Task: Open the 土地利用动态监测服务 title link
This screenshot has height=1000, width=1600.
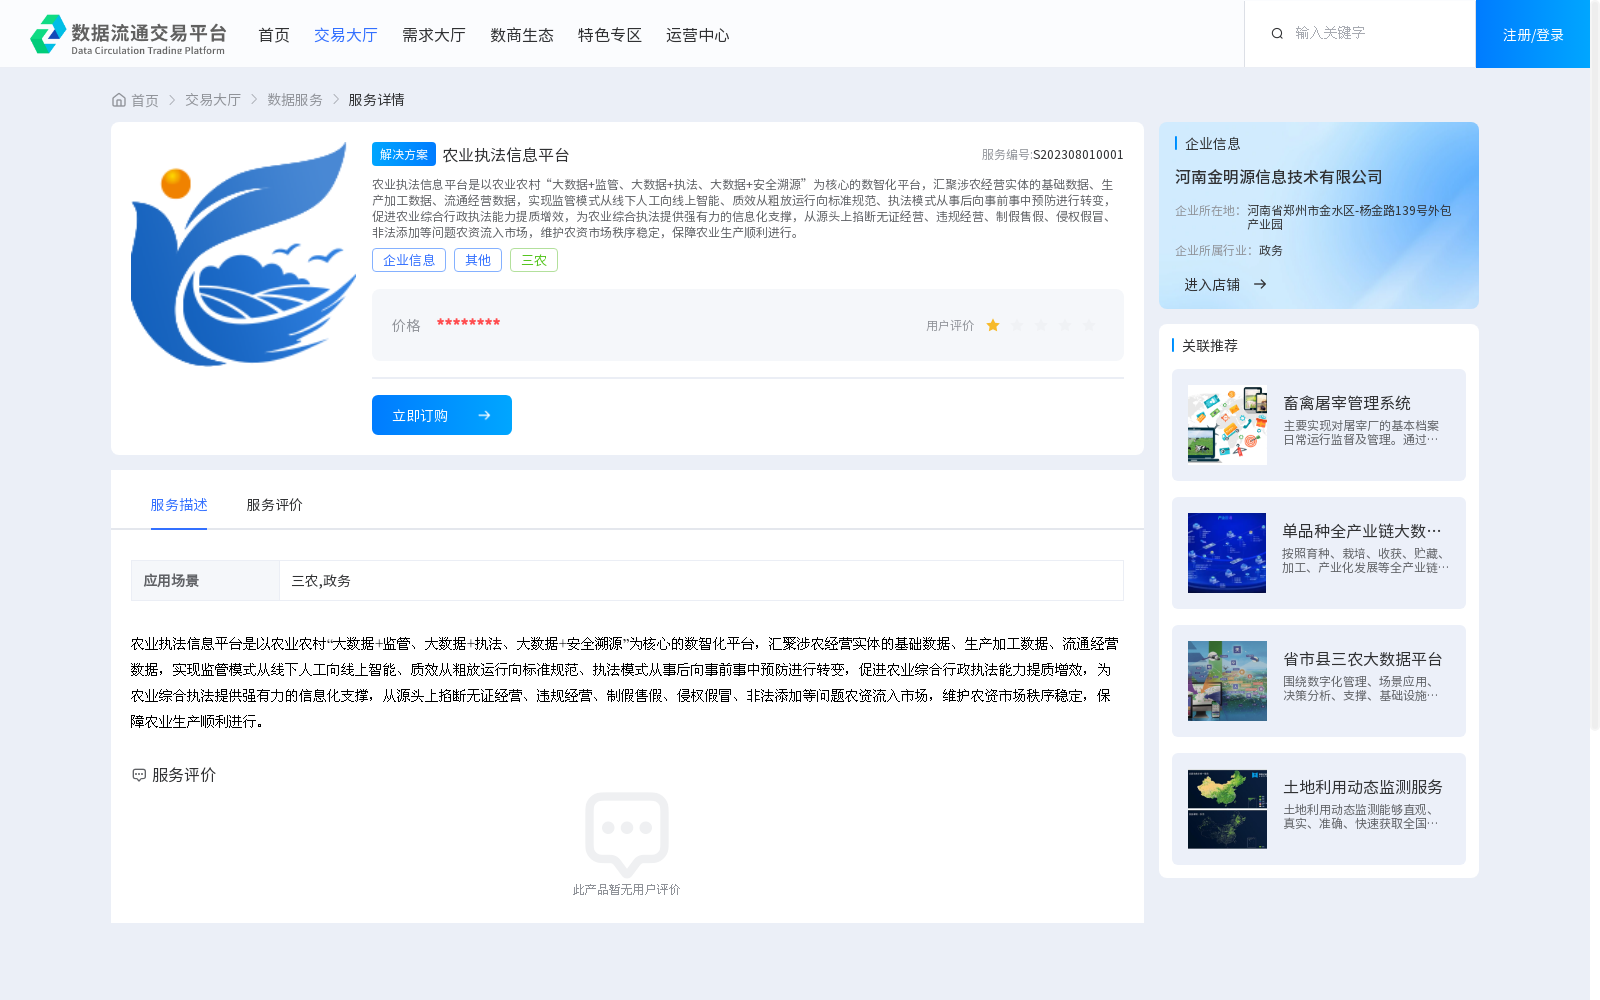Action: tap(1363, 787)
